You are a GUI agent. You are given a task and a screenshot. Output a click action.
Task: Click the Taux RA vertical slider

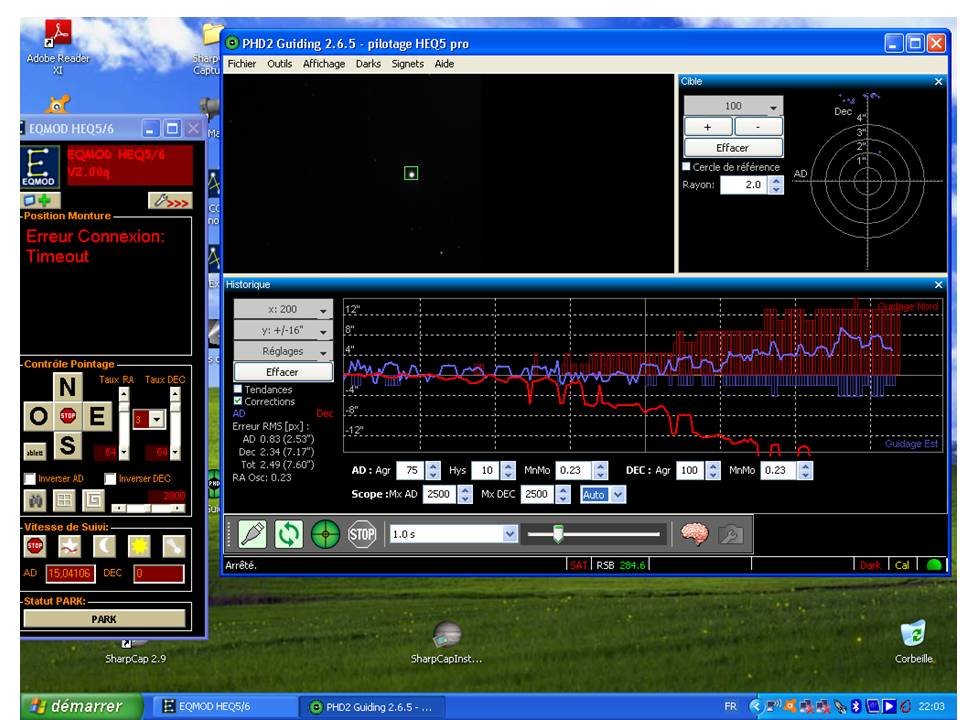[x=124, y=423]
